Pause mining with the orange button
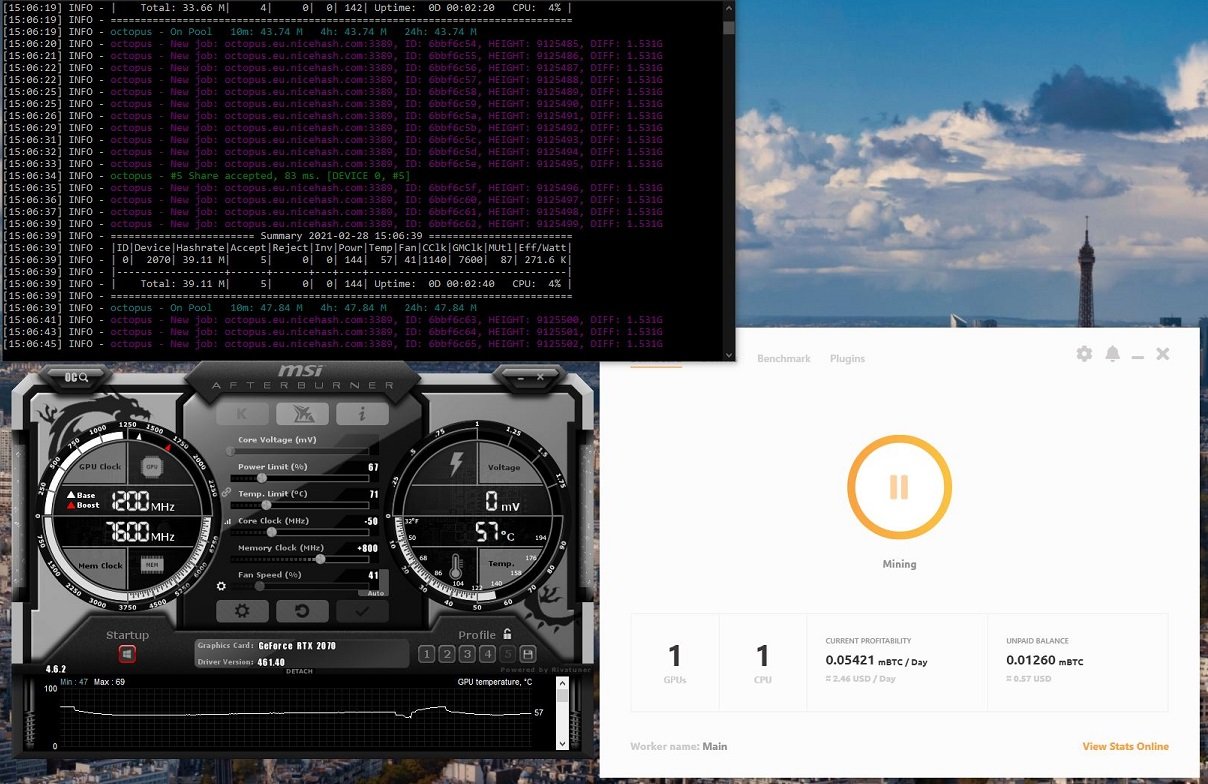Screen dimensions: 1208x784 899,487
